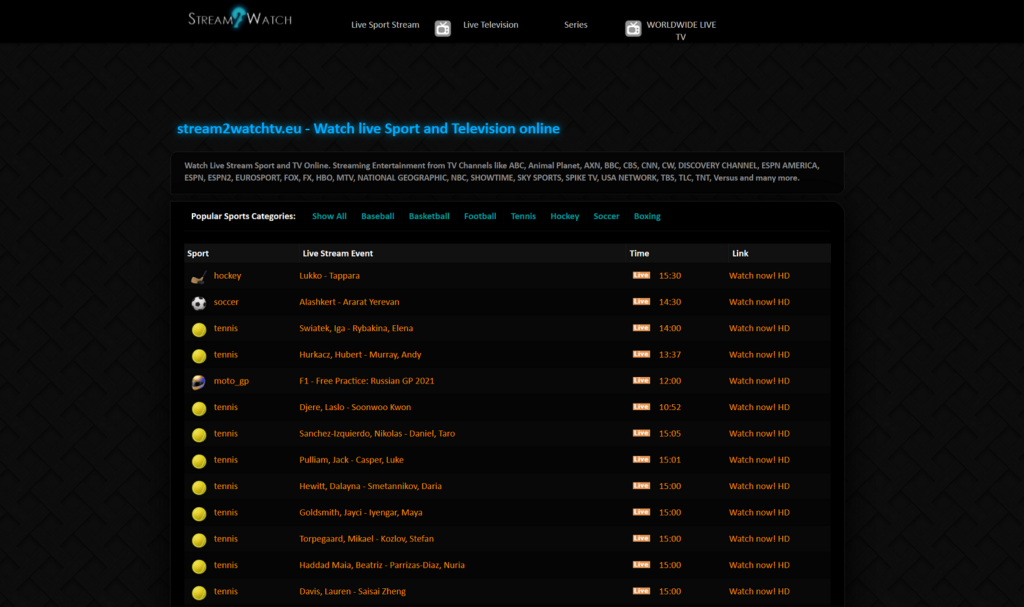The height and width of the screenshot is (607, 1024).
Task: Open the Davis, Lauren - Saisai Zheng stream
Action: coord(352,591)
